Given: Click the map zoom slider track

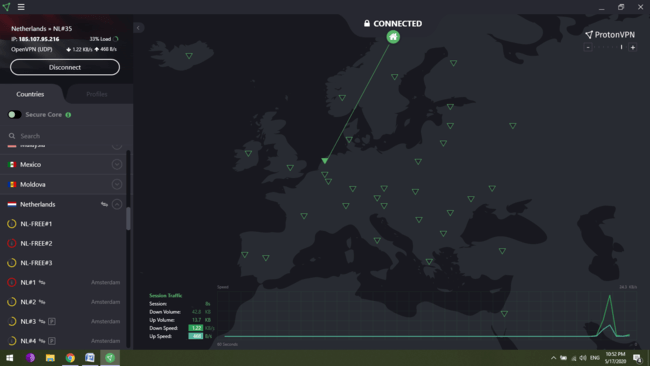Looking at the screenshot, I should click(x=610, y=47).
